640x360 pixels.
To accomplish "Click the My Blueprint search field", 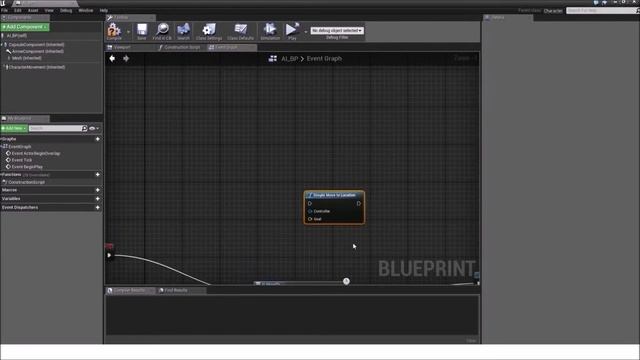I will pos(55,129).
